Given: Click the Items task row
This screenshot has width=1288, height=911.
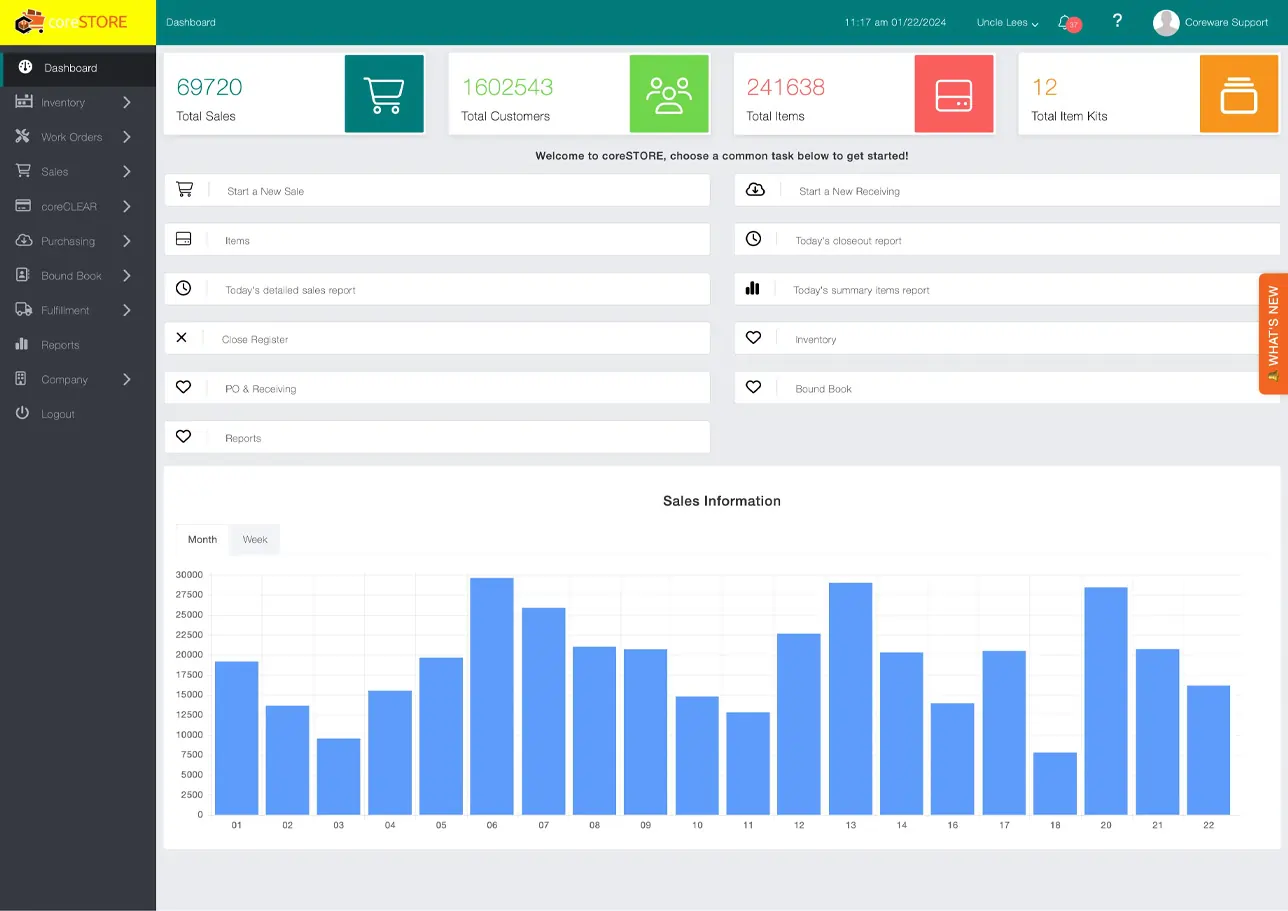Looking at the screenshot, I should pyautogui.click(x=437, y=240).
